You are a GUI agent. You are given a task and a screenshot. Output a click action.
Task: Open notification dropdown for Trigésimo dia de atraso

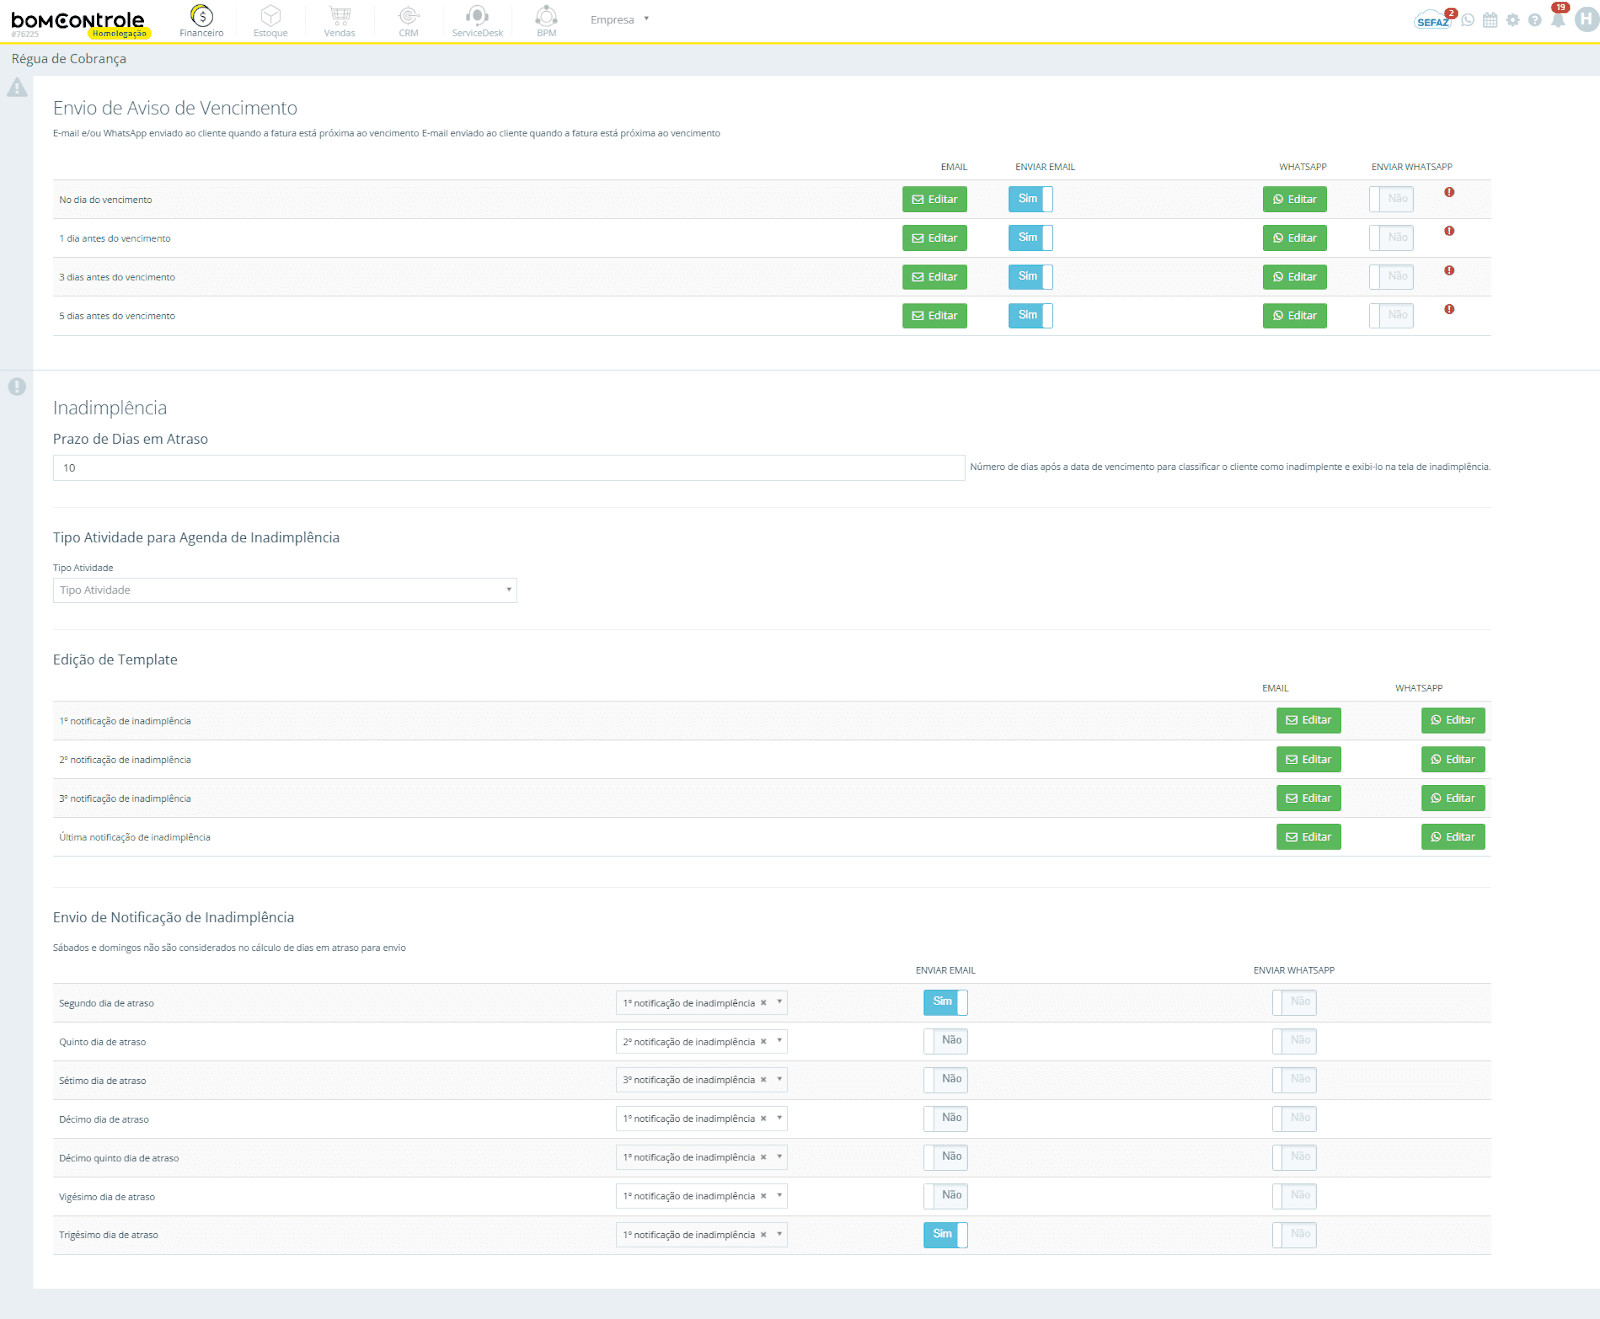(x=702, y=1234)
